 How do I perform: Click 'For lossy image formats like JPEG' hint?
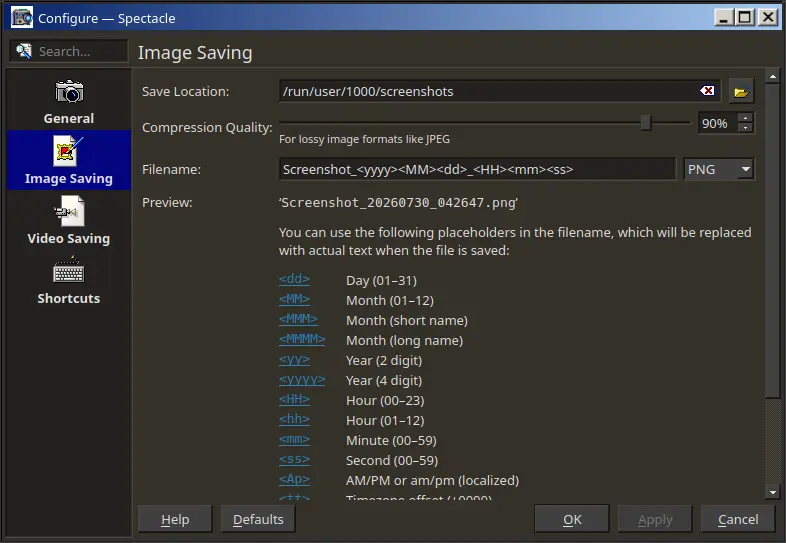point(364,139)
